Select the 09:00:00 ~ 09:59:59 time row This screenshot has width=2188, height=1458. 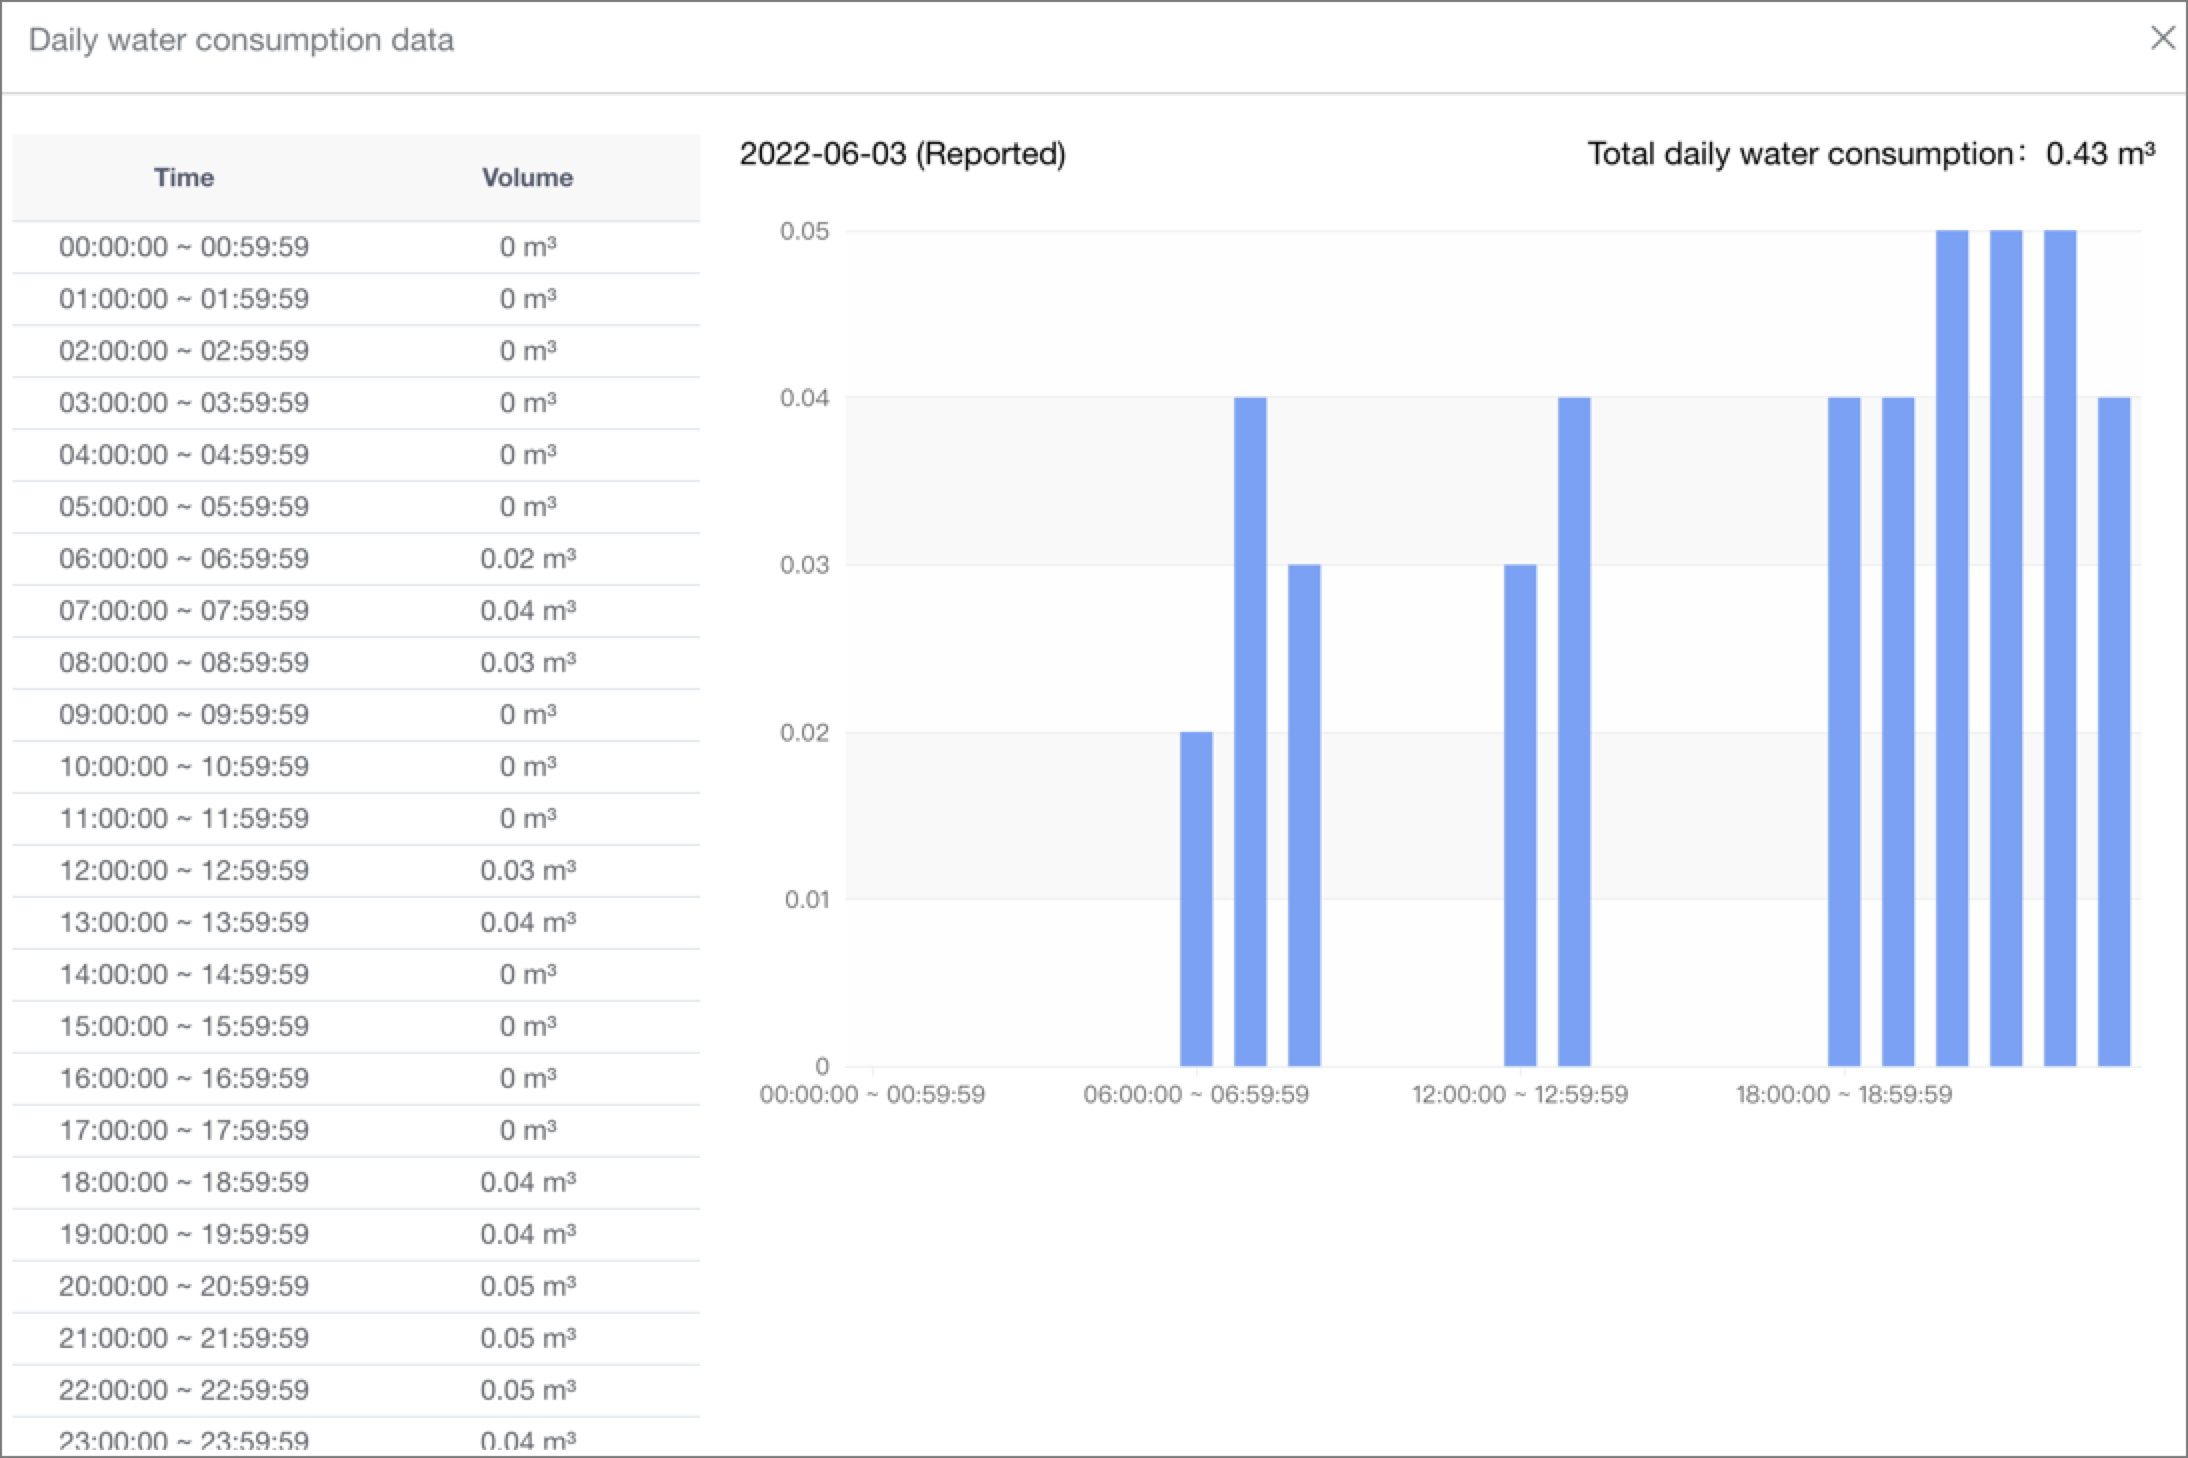tap(356, 715)
